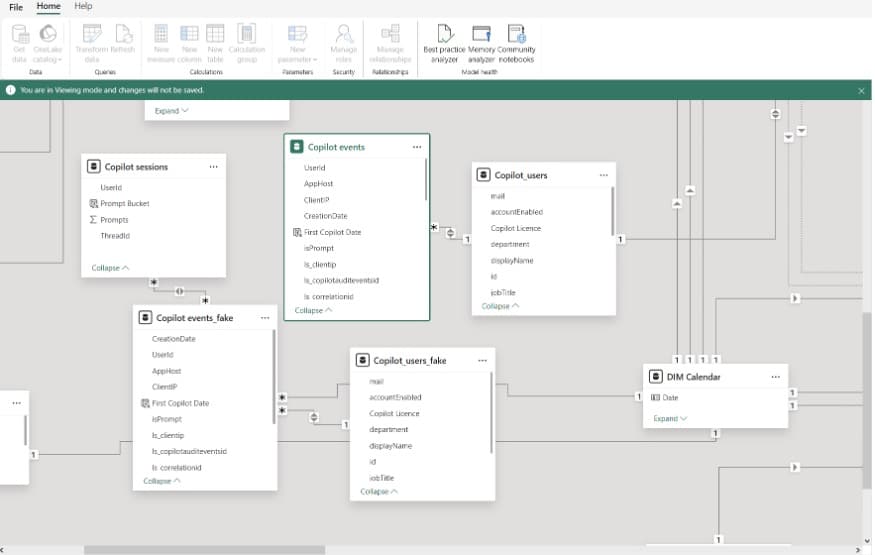This screenshot has width=875, height=555.
Task: Select the Prompt Bucket field
Action: 124,204
